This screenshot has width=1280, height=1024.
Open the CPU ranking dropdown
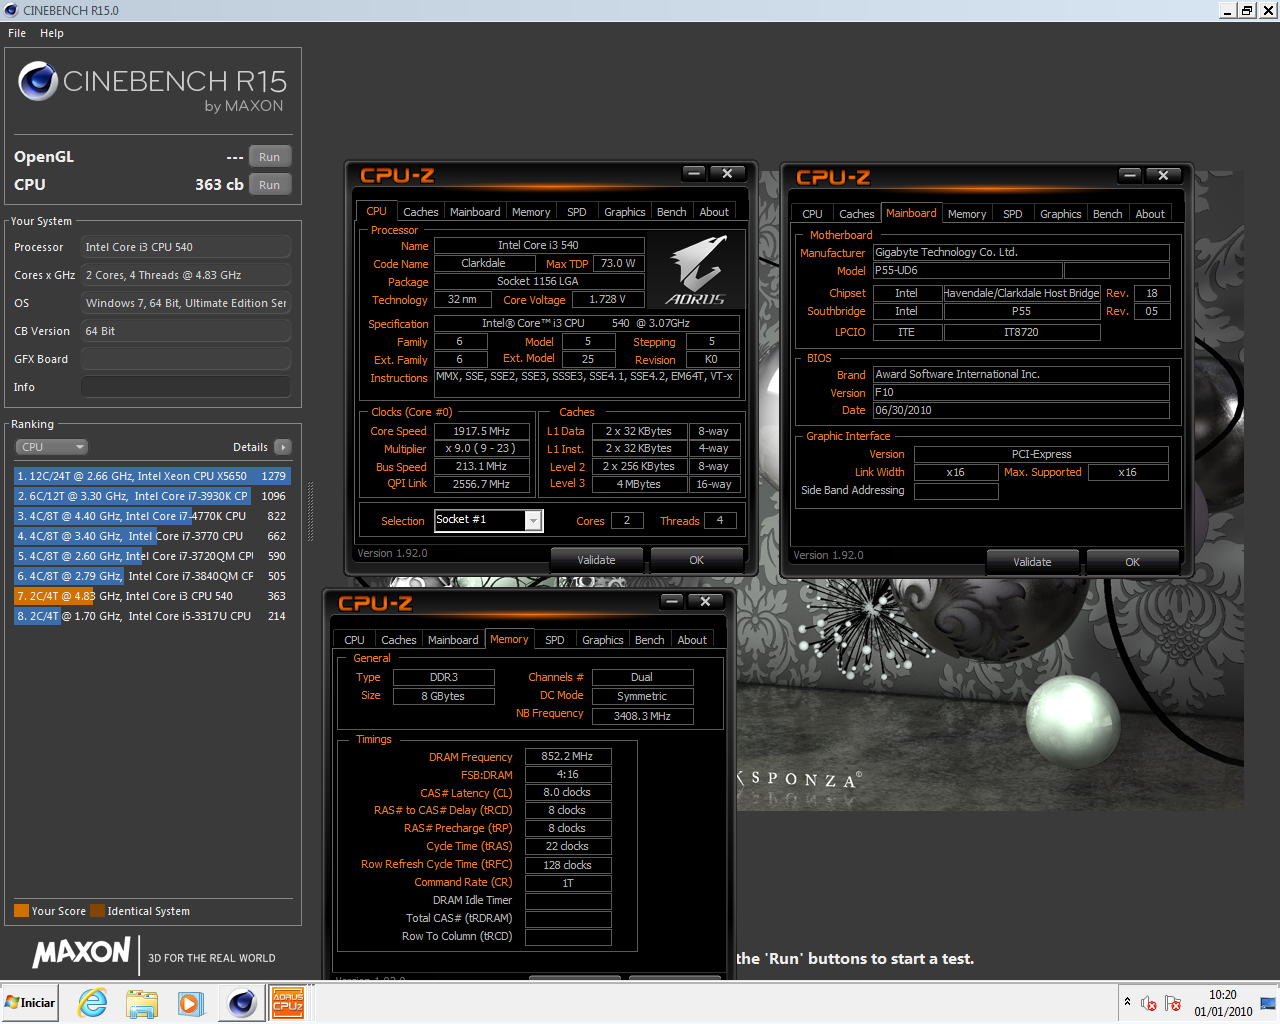point(51,447)
